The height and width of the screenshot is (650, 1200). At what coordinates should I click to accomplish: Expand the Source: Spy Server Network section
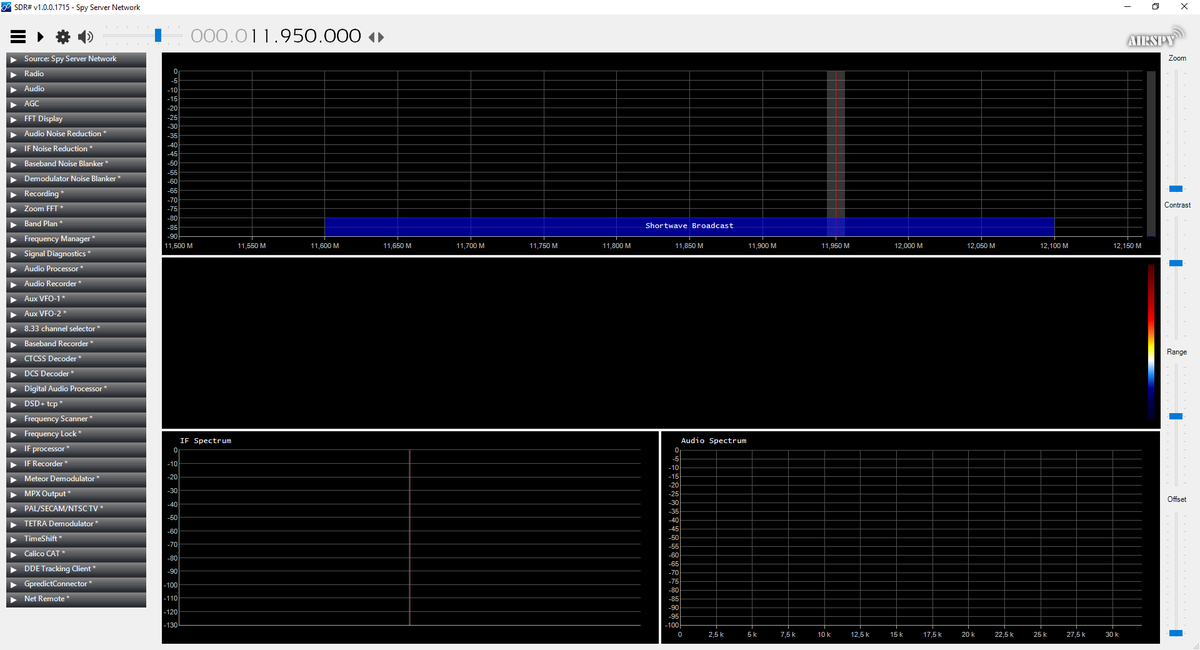[75, 58]
